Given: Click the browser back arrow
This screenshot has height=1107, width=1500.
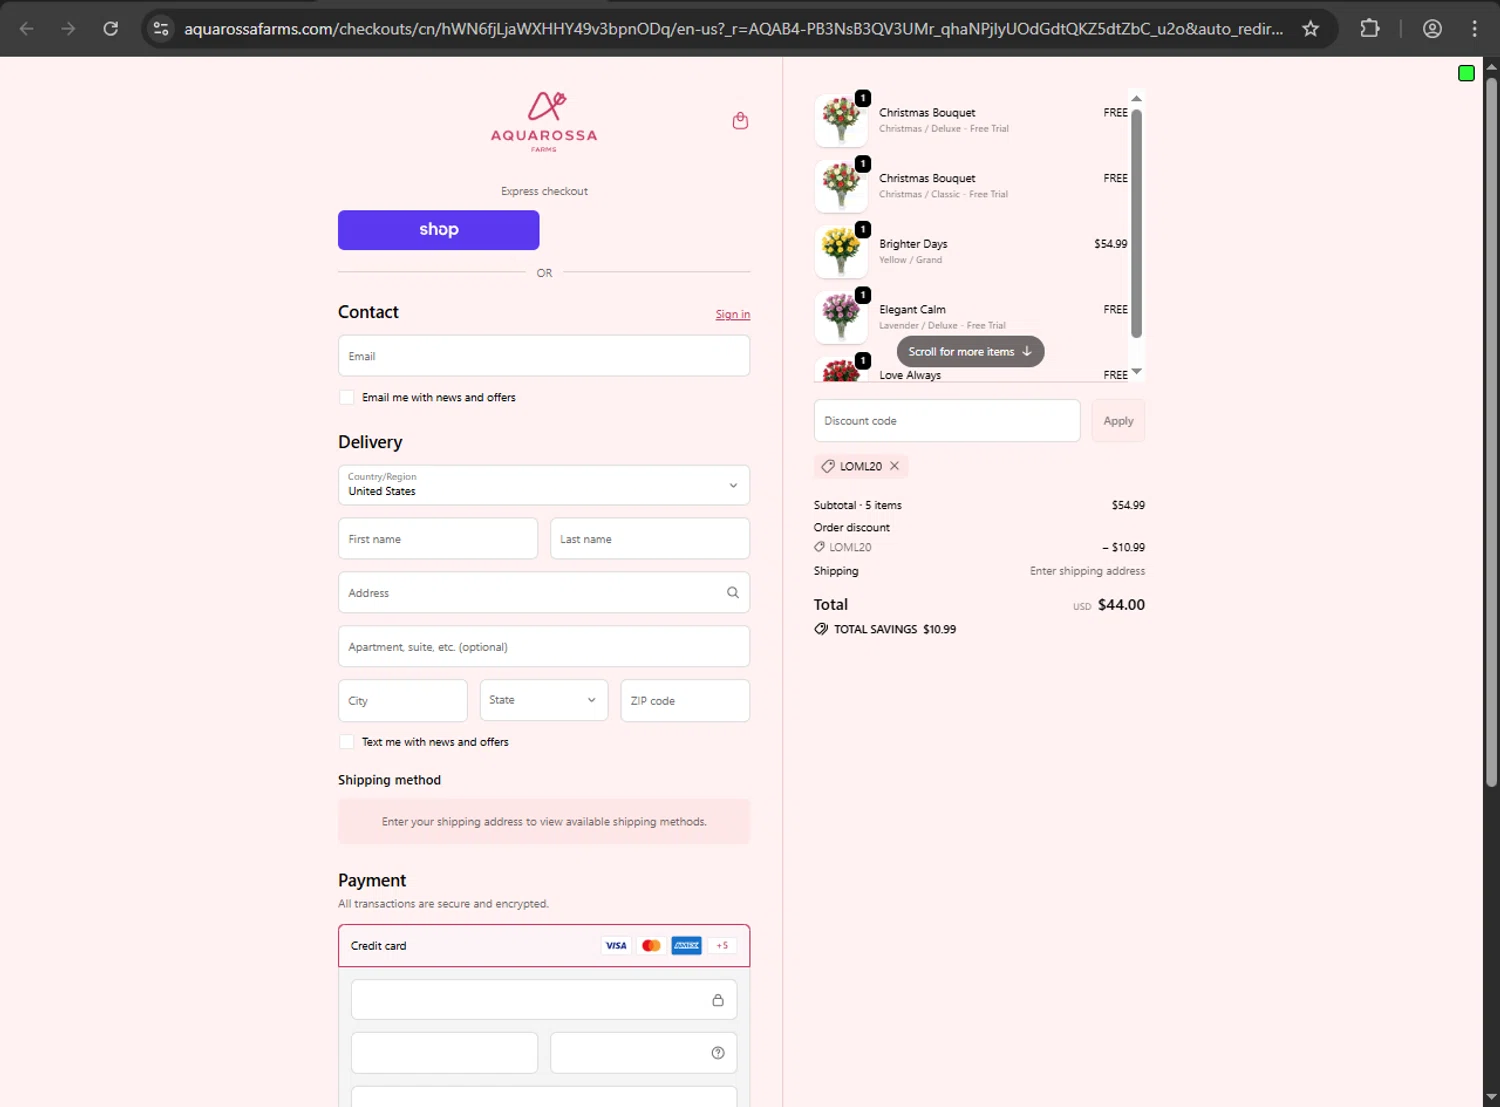Looking at the screenshot, I should [27, 28].
